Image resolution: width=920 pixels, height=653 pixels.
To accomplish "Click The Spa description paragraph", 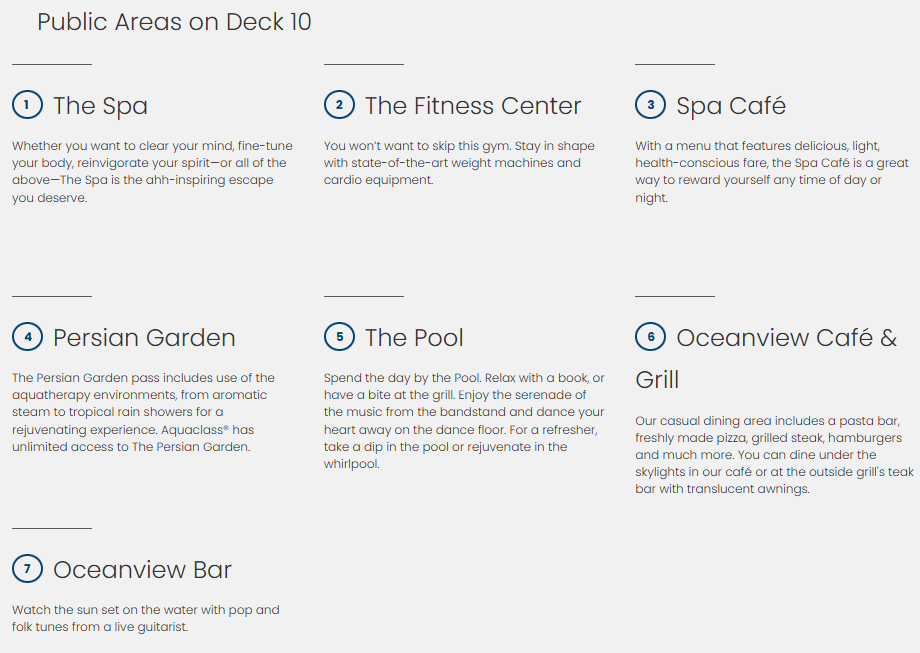I will point(152,172).
